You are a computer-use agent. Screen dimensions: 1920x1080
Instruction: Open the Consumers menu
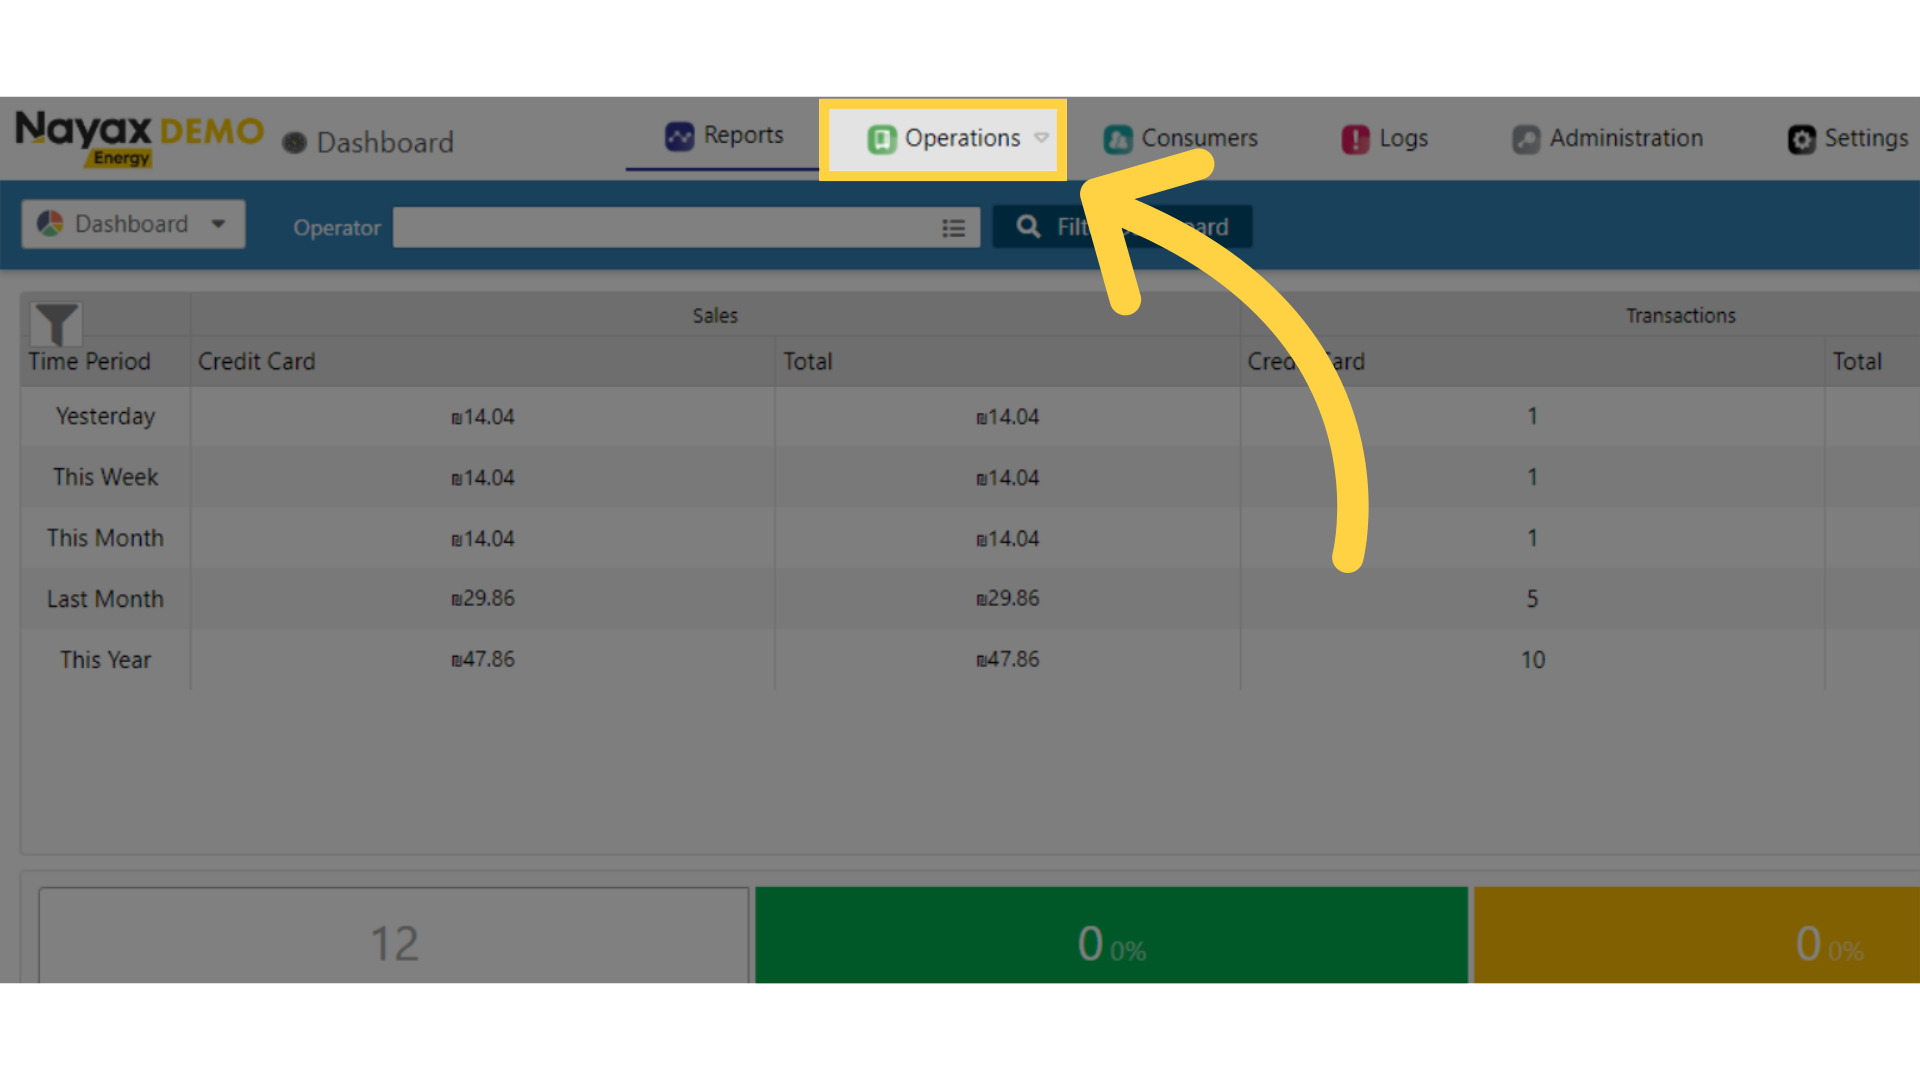click(1198, 138)
